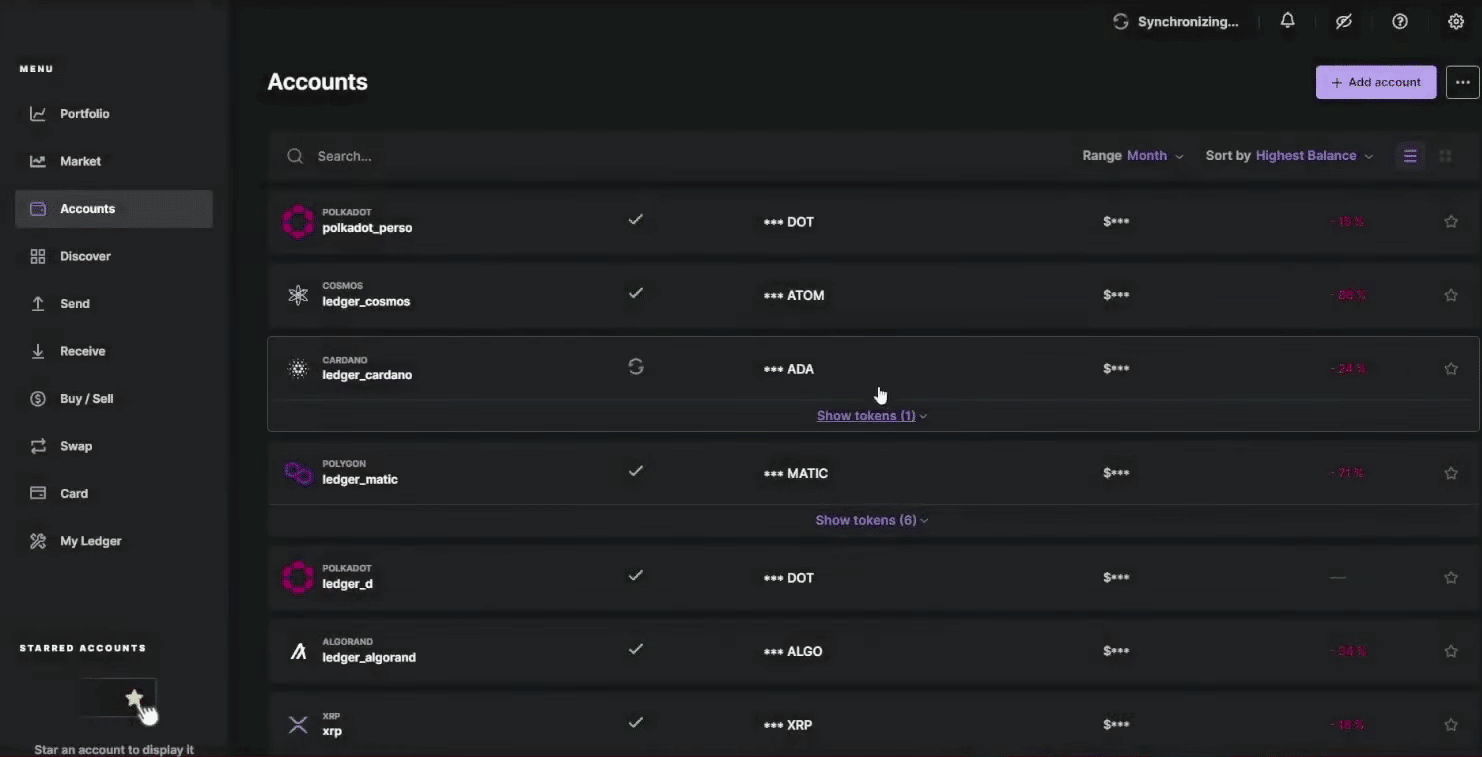Image resolution: width=1482 pixels, height=757 pixels.
Task: Switch to grid view layout icon
Action: click(x=1445, y=156)
